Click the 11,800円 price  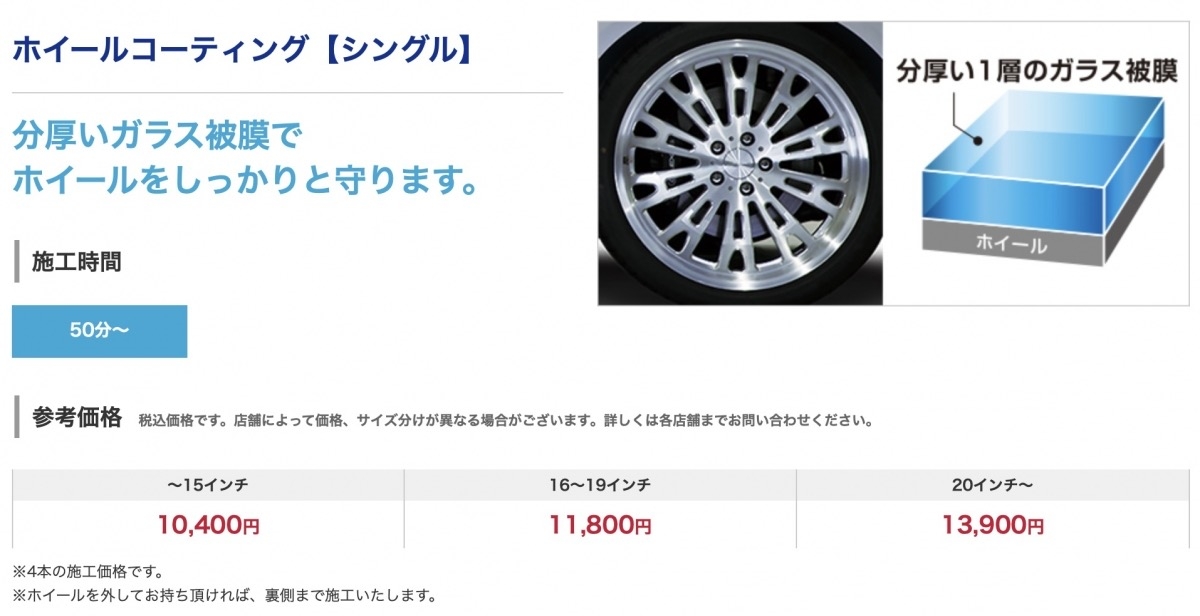[600, 523]
